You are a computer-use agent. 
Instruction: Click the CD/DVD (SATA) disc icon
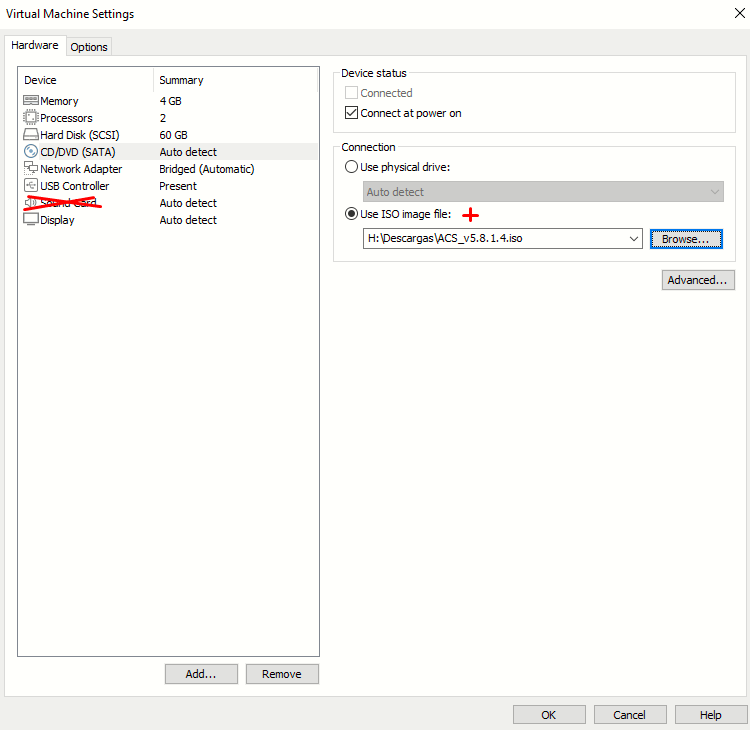point(31,152)
